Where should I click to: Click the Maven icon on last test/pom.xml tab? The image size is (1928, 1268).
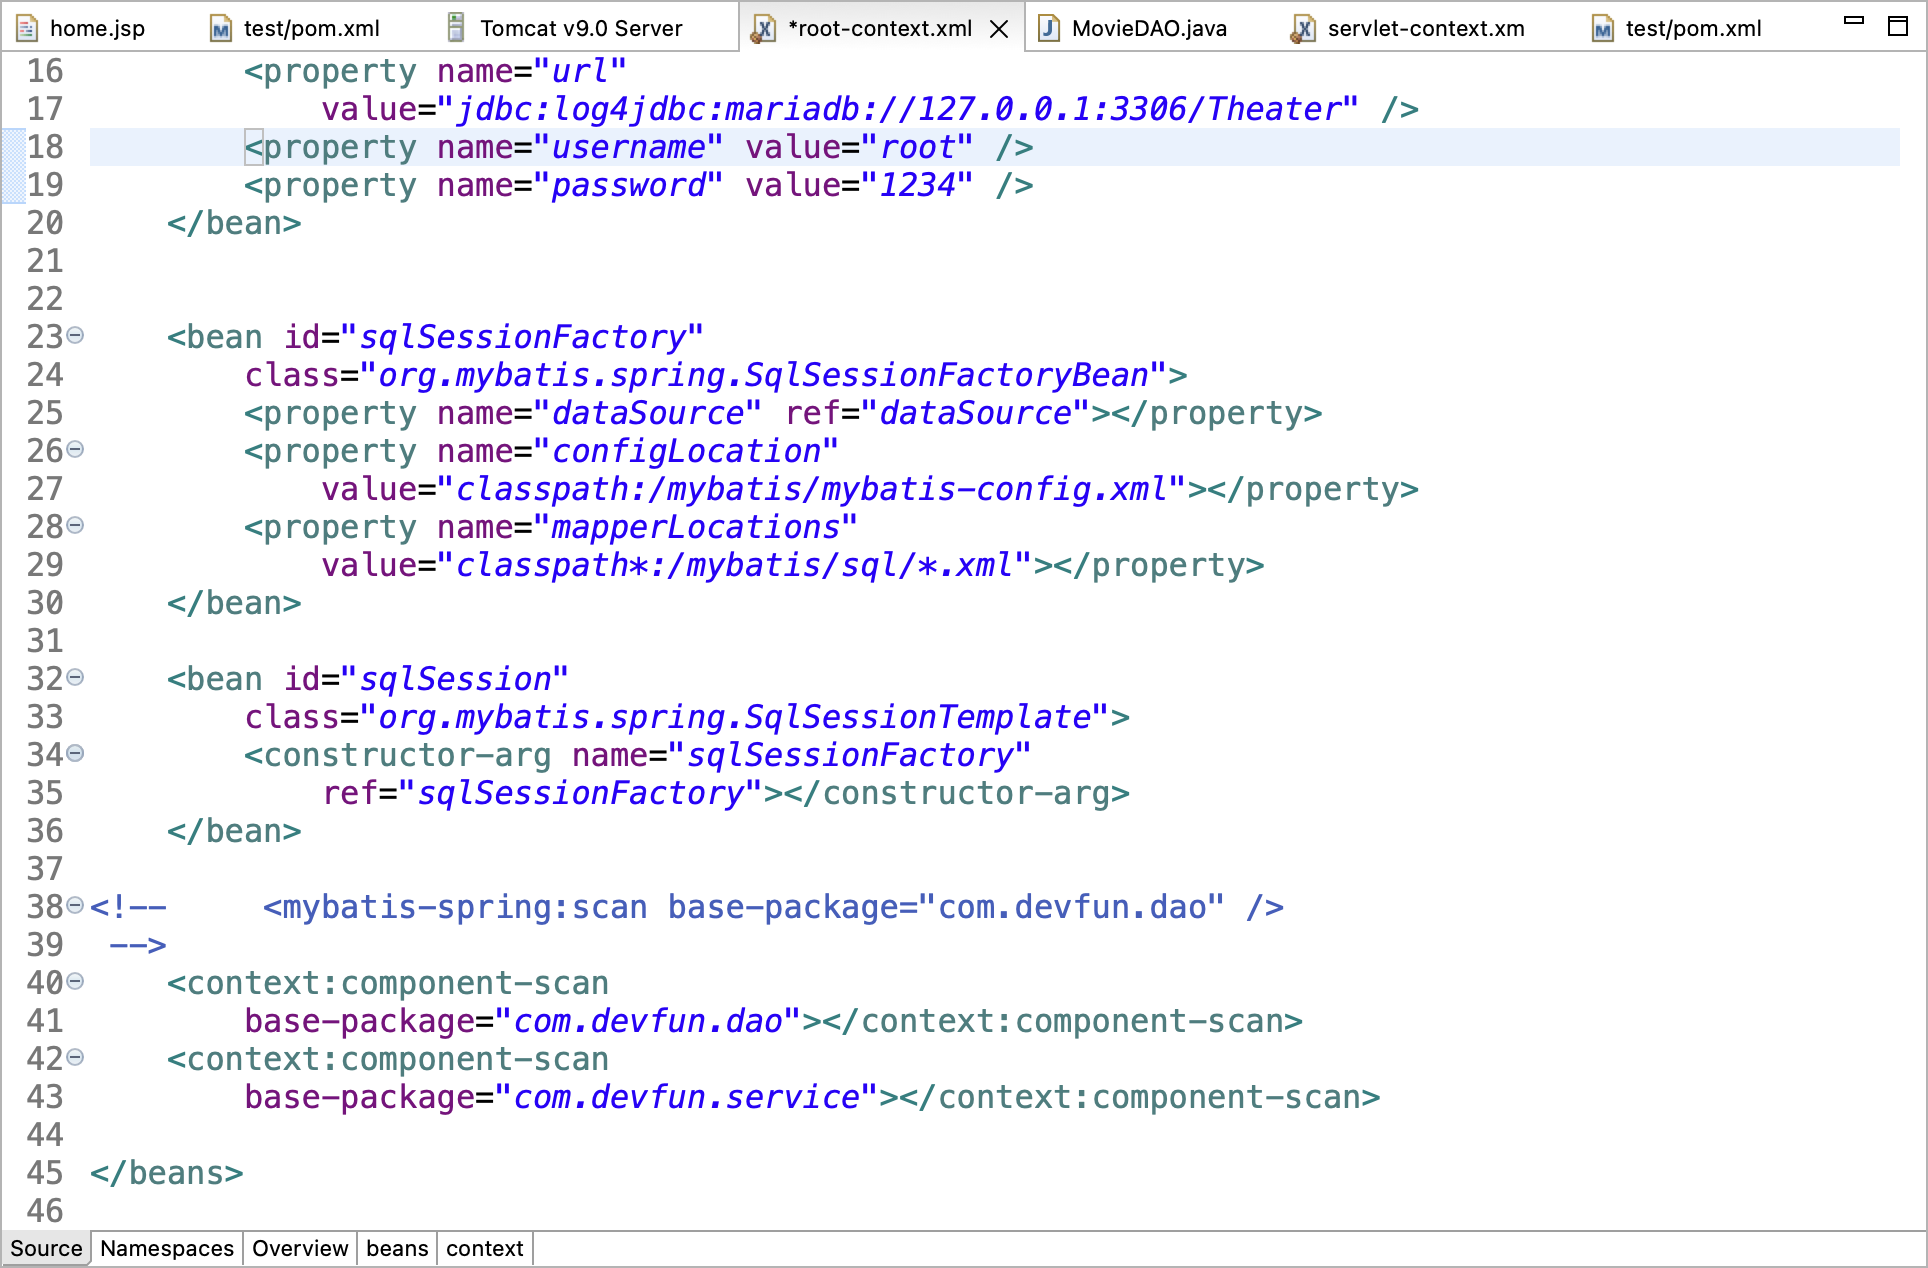[x=1603, y=29]
